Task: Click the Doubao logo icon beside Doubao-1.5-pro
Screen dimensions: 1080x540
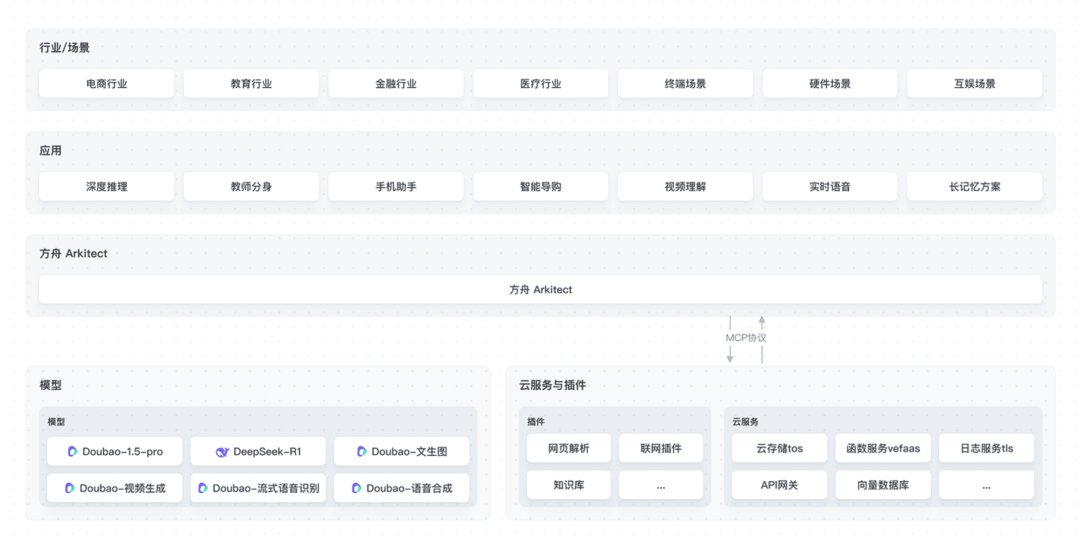Action: click(72, 452)
